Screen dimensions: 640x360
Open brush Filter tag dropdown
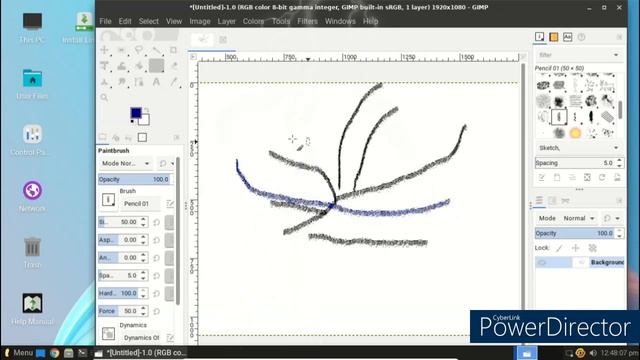click(579, 55)
